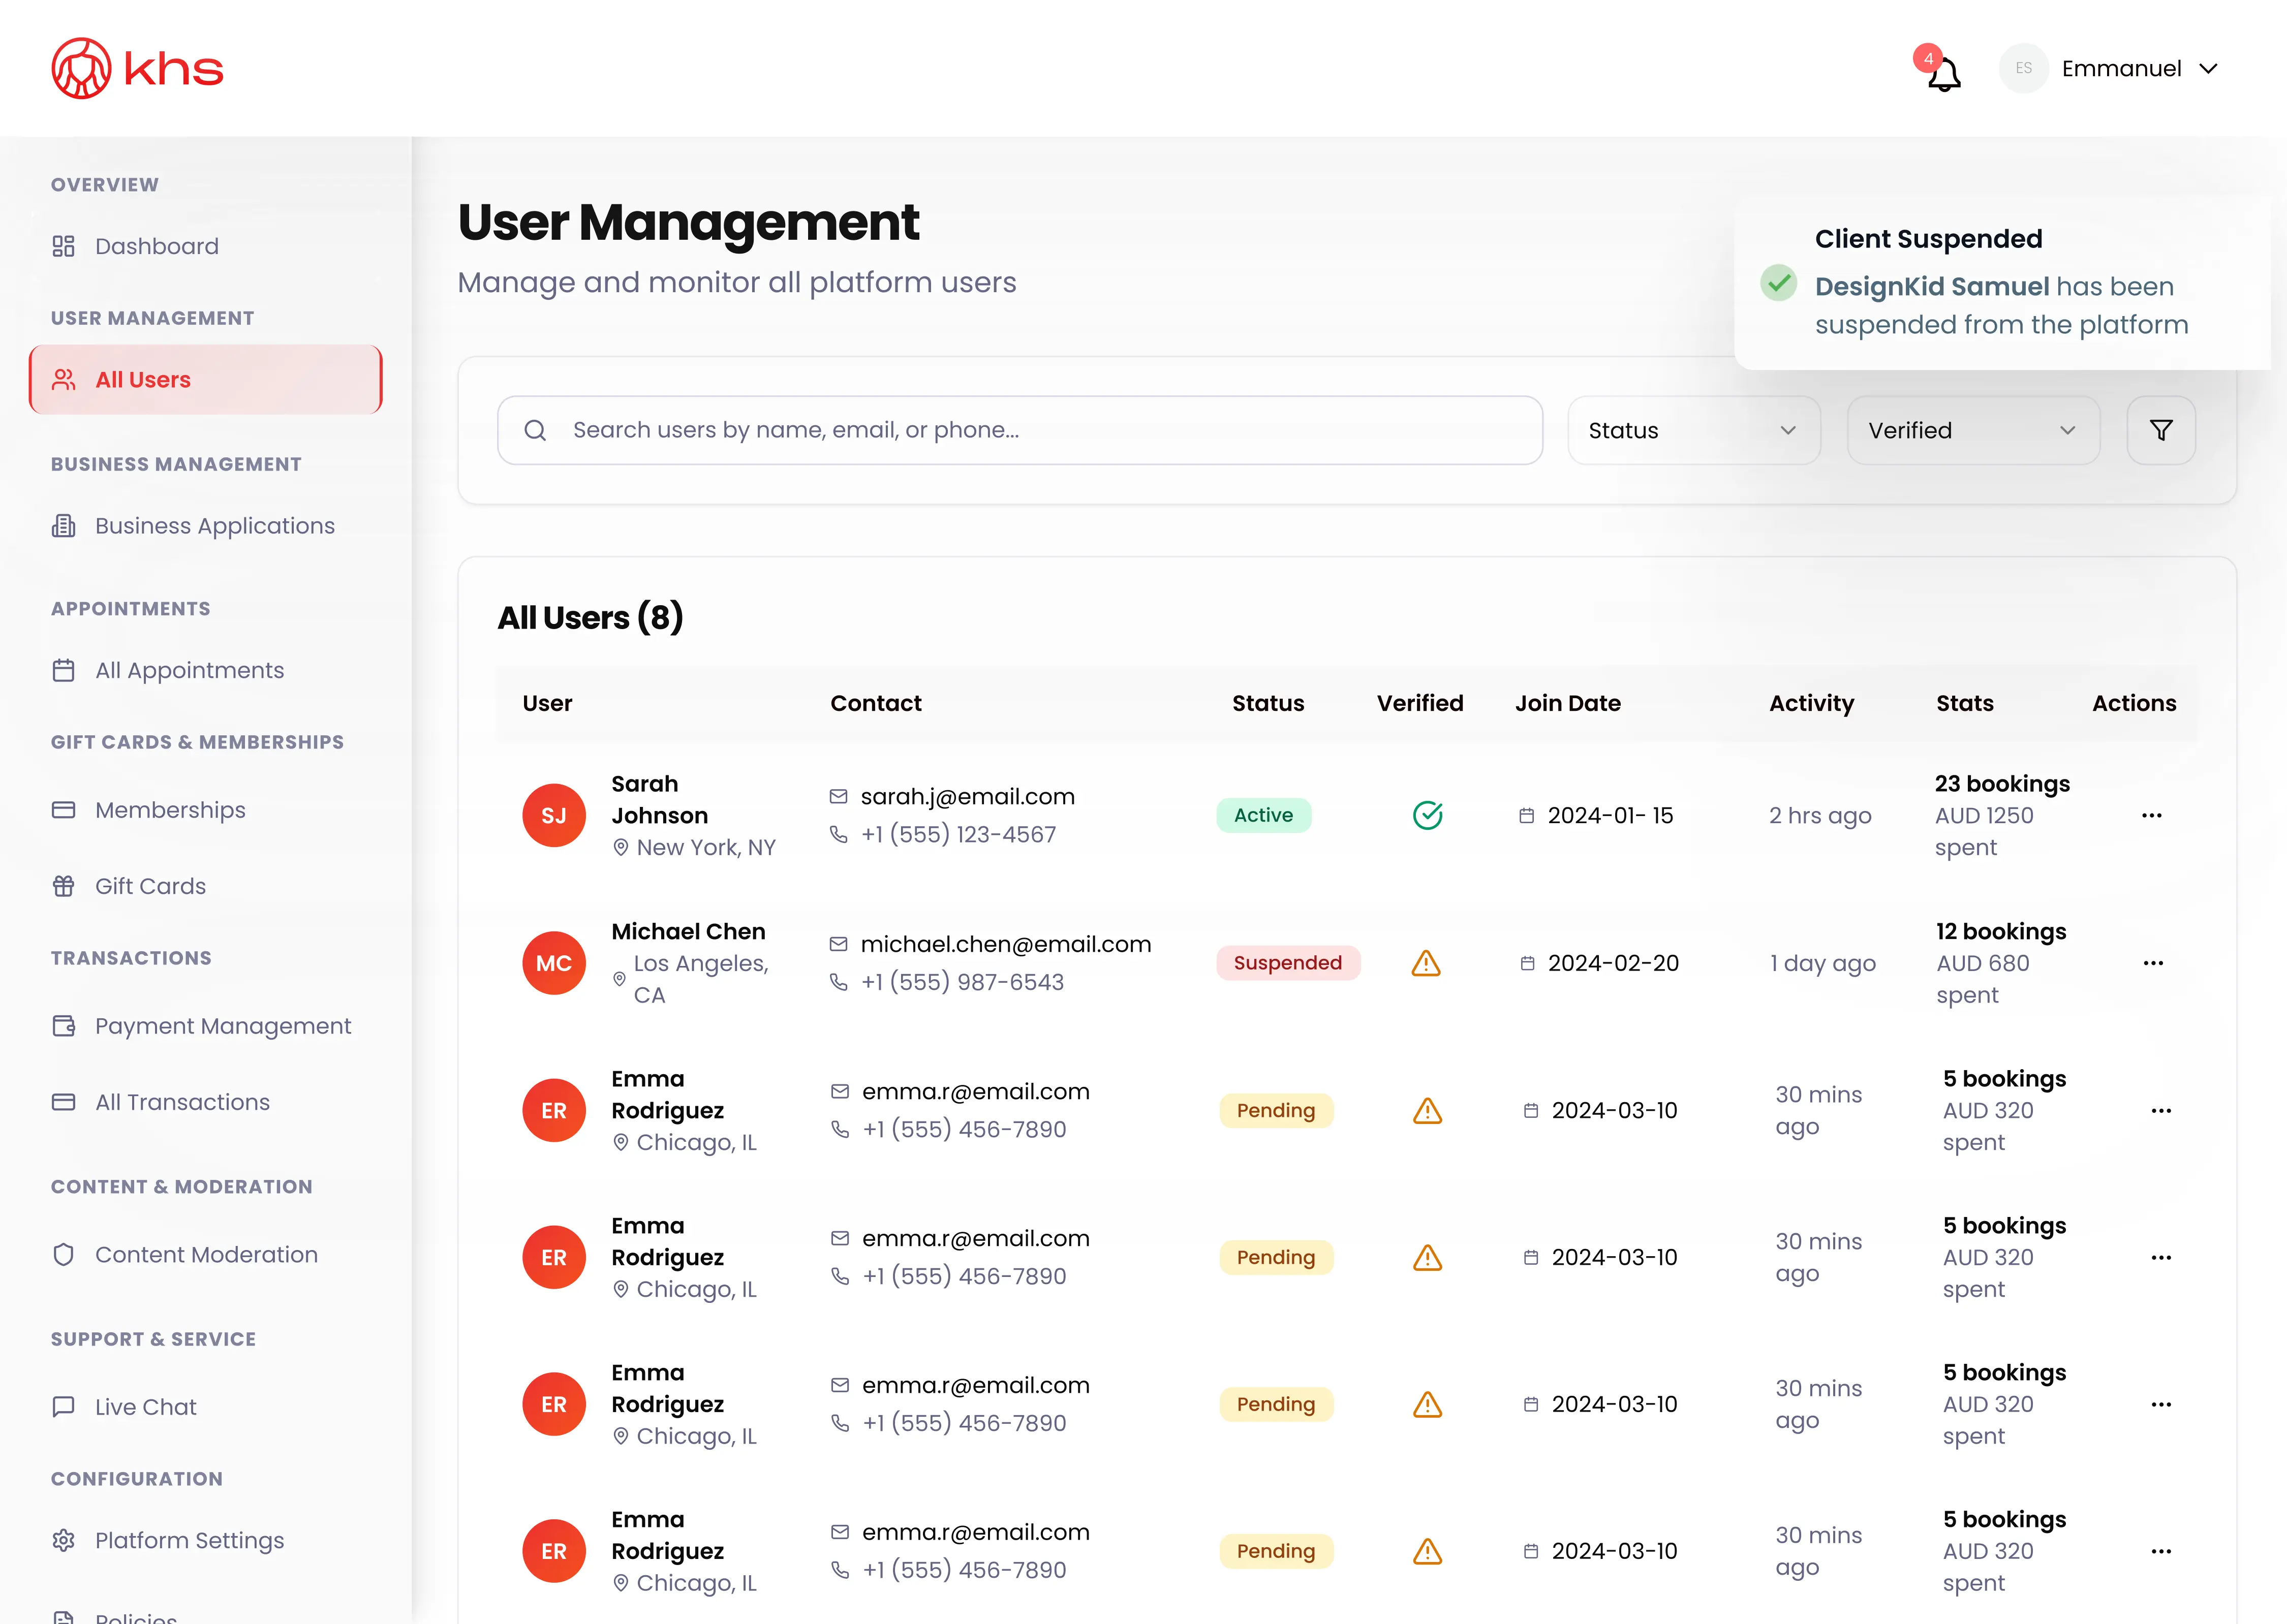
Task: Open All Appointments in sidebar
Action: [168, 670]
